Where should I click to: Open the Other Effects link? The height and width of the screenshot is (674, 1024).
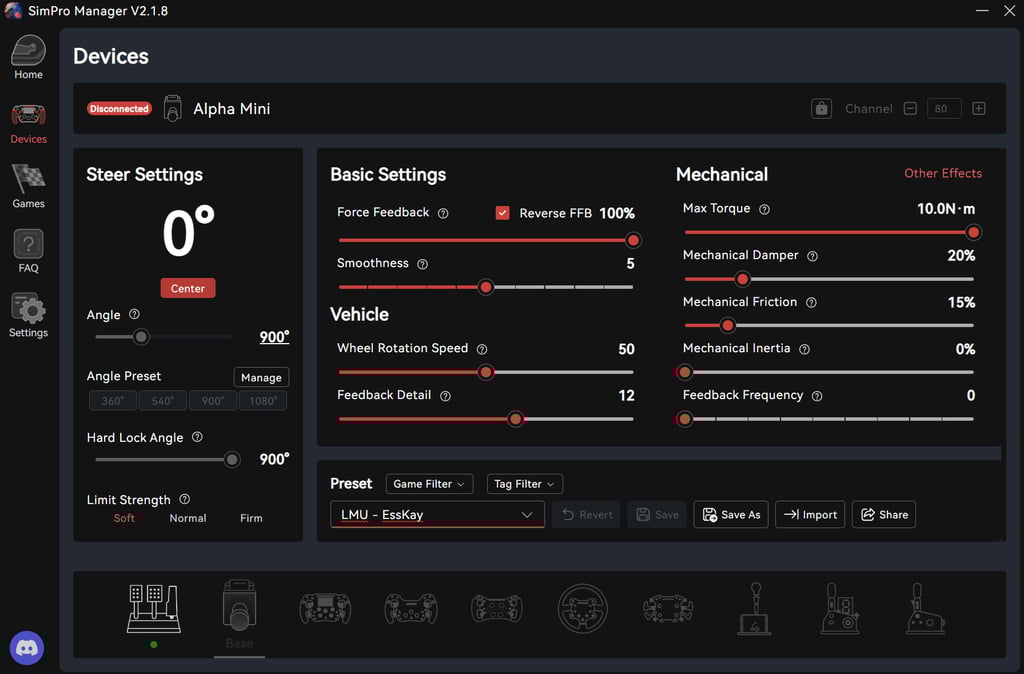pos(943,173)
